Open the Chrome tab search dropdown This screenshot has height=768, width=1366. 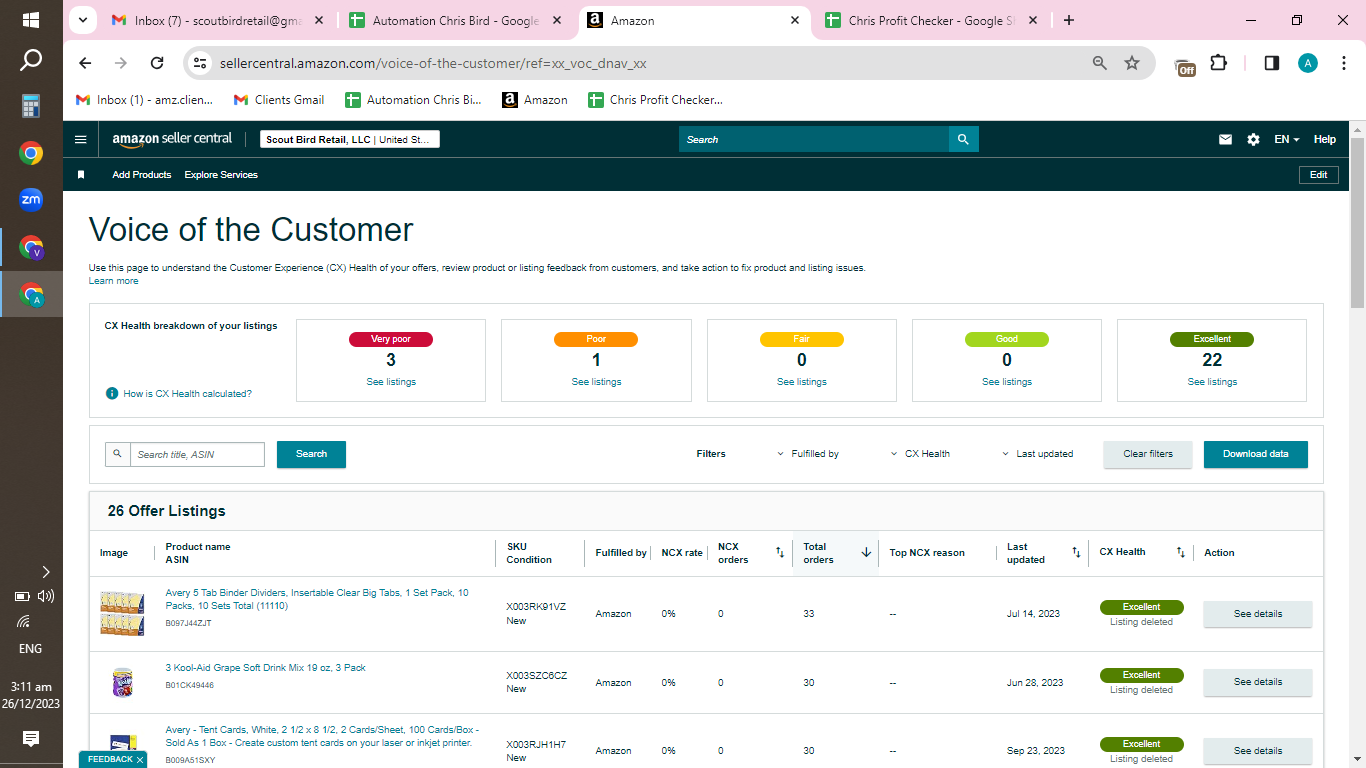point(82,20)
